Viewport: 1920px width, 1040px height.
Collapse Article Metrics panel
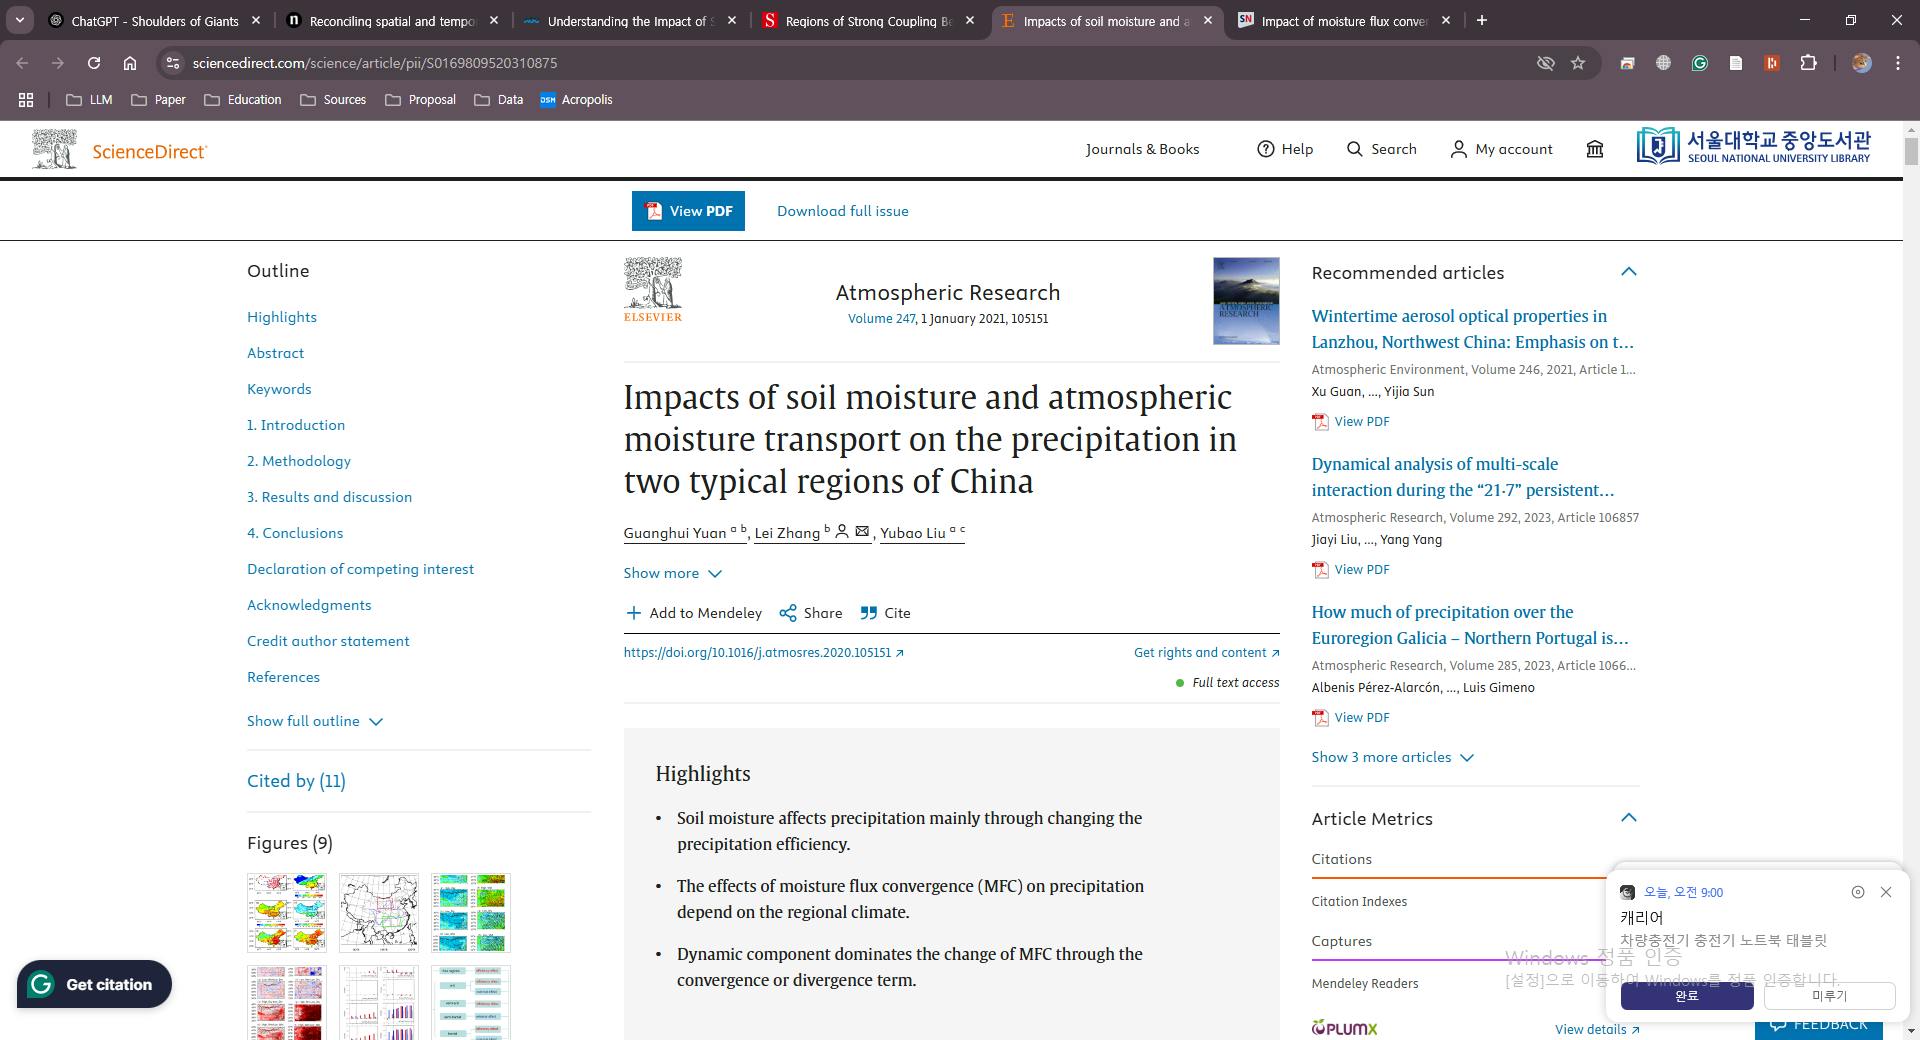point(1629,818)
